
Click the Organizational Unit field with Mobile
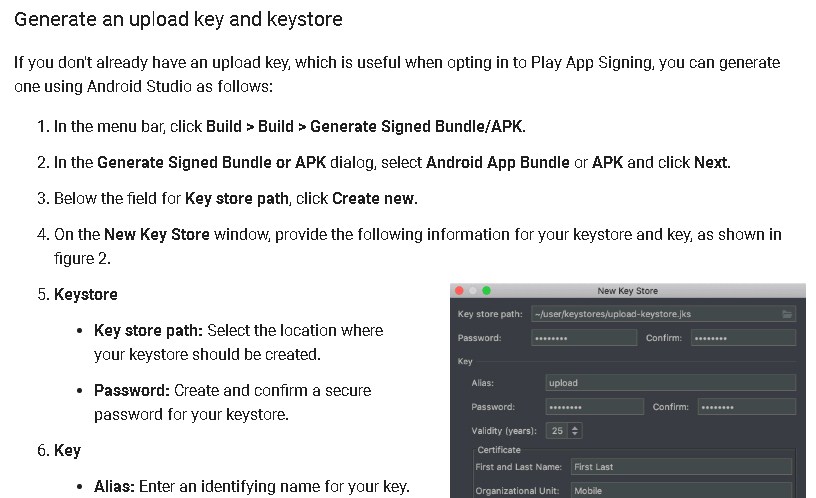(681, 491)
